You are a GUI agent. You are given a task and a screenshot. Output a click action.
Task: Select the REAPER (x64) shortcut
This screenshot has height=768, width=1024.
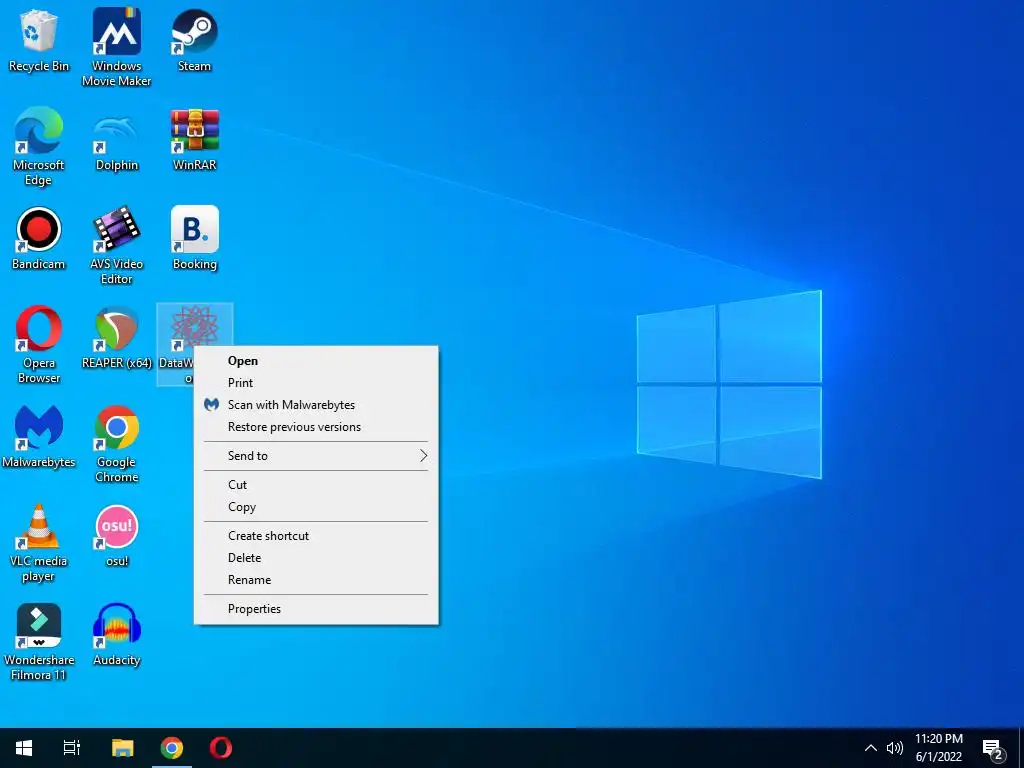pos(116,338)
